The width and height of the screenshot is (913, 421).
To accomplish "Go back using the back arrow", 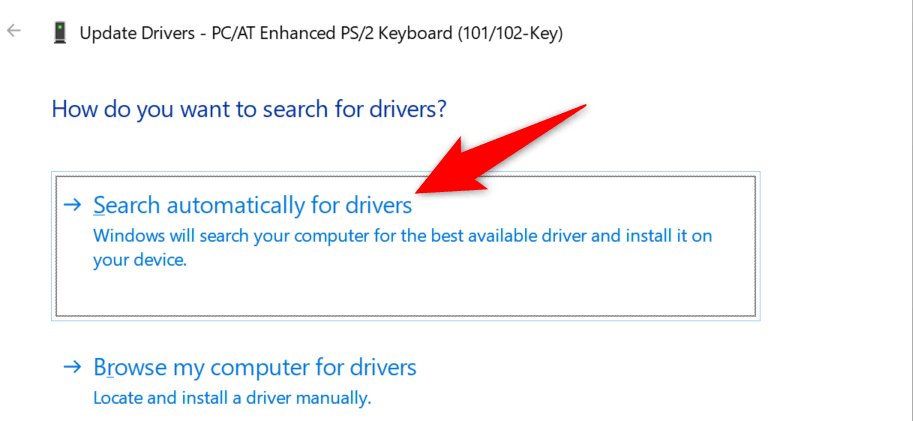I will point(14,31).
